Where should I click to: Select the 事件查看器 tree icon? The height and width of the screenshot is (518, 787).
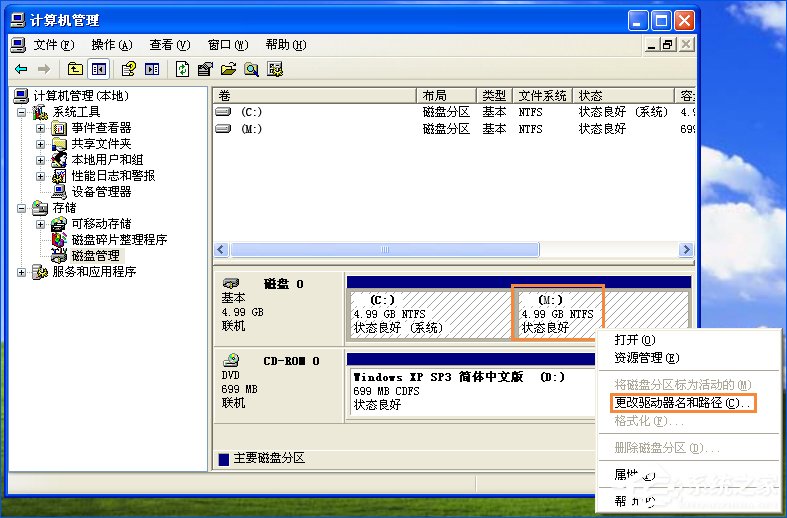(x=59, y=128)
